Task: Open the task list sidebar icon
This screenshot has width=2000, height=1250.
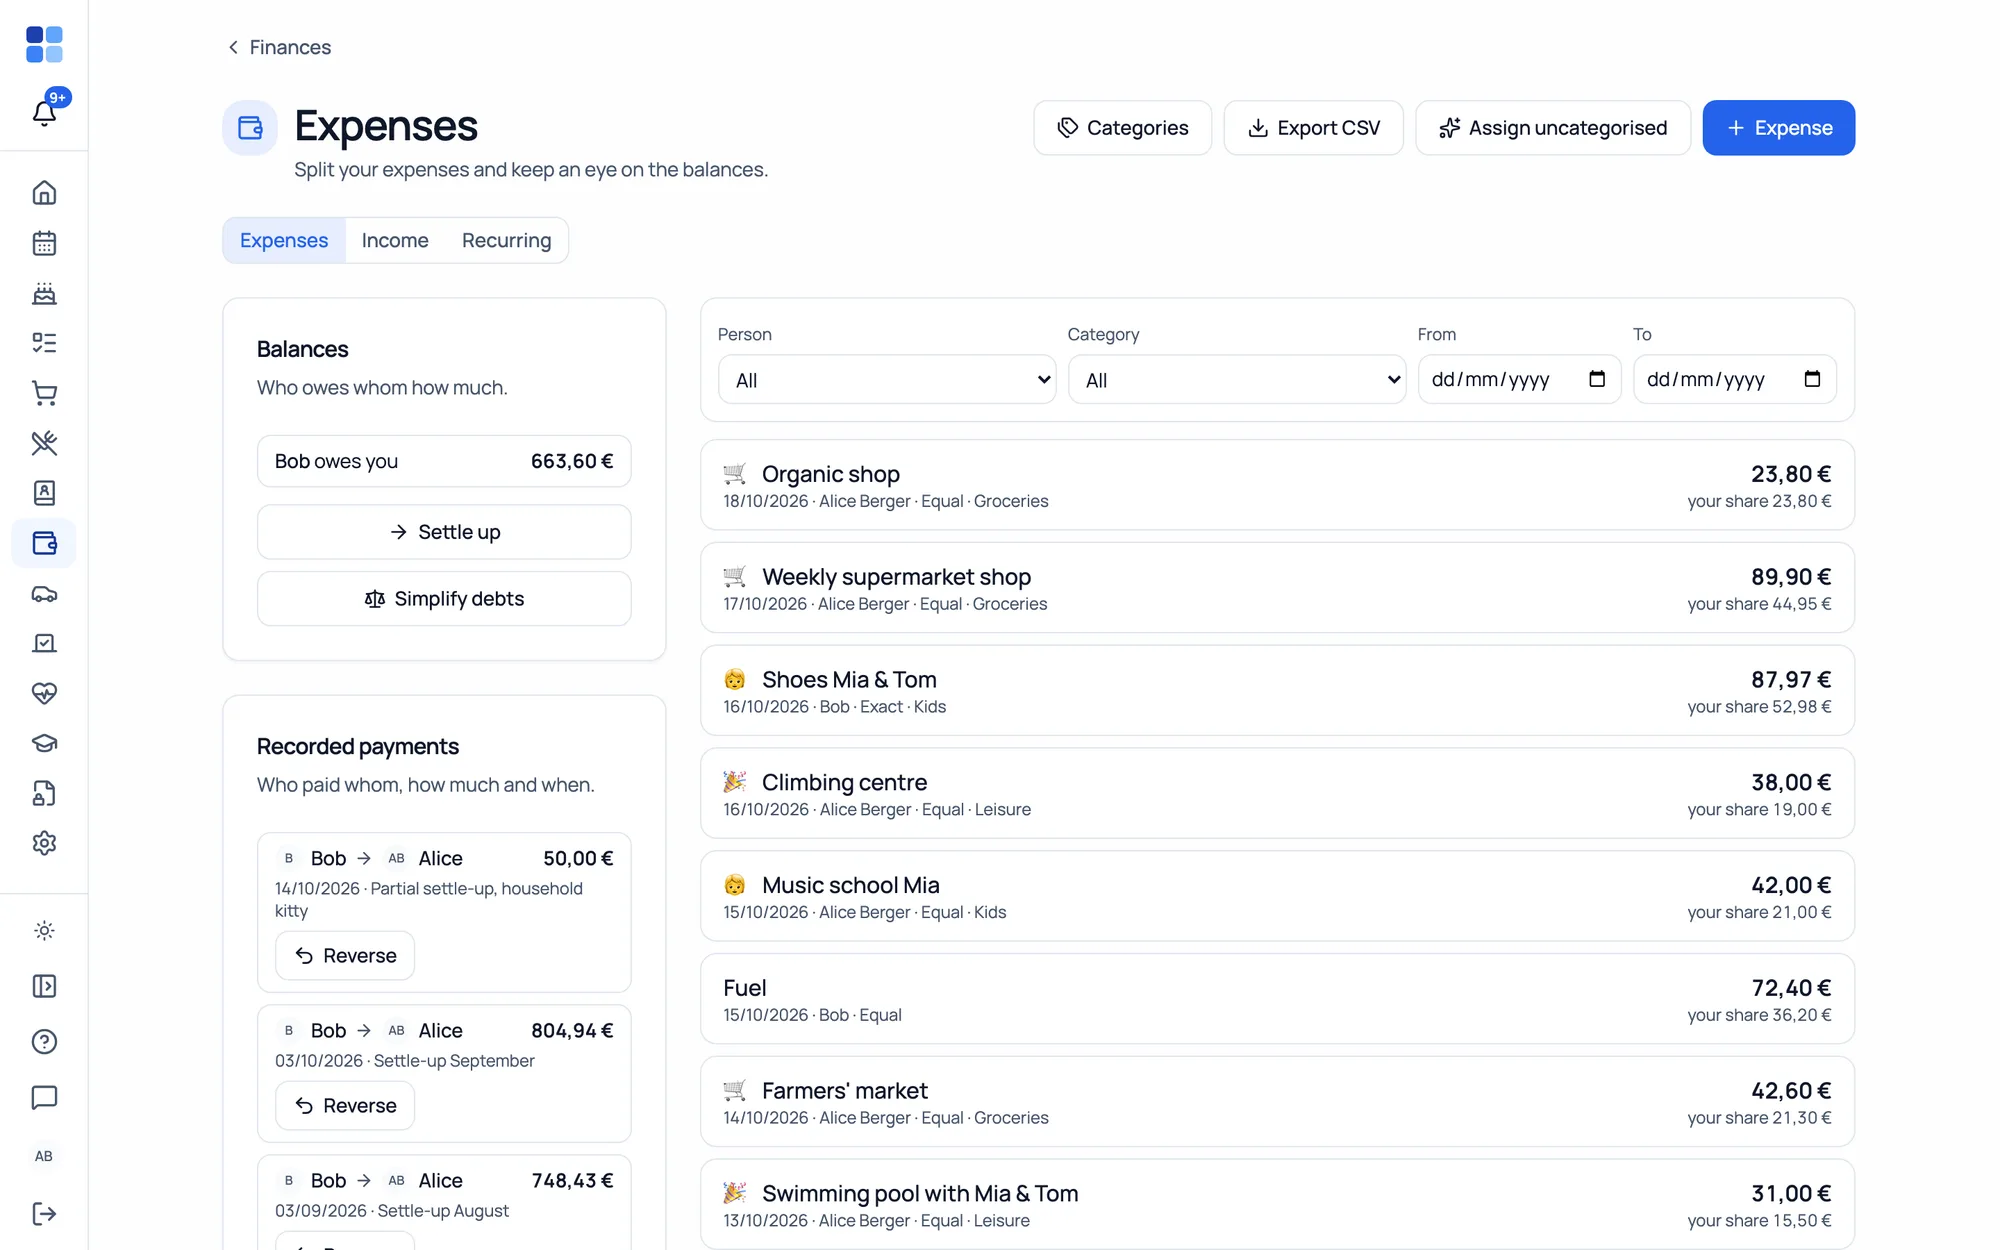Action: coord(44,343)
